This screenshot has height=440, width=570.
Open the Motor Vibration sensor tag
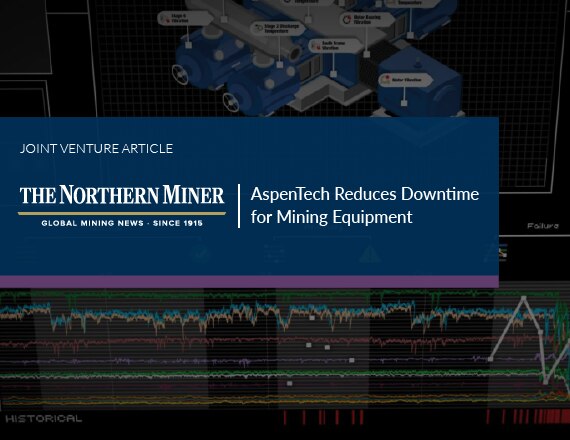406,80
